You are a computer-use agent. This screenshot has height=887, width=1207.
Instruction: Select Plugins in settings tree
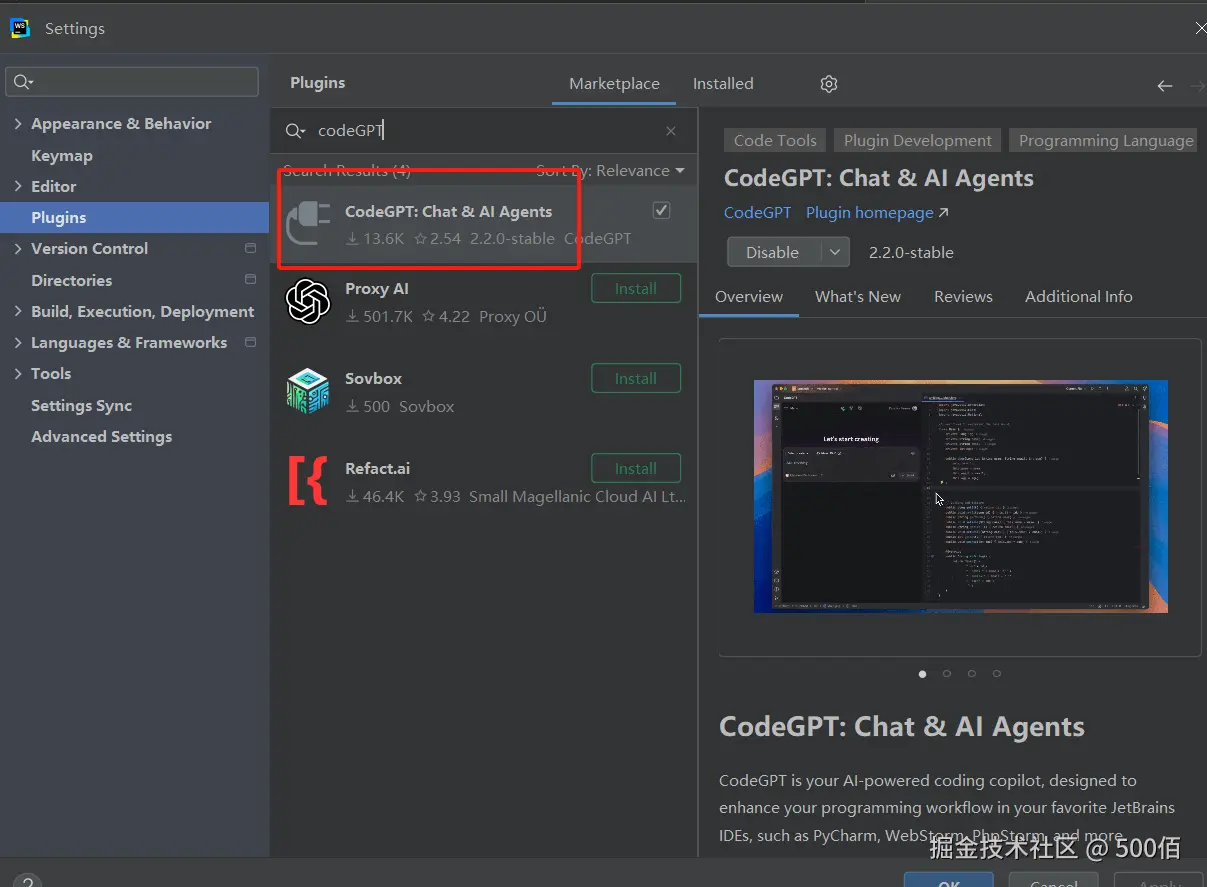[x=135, y=217]
